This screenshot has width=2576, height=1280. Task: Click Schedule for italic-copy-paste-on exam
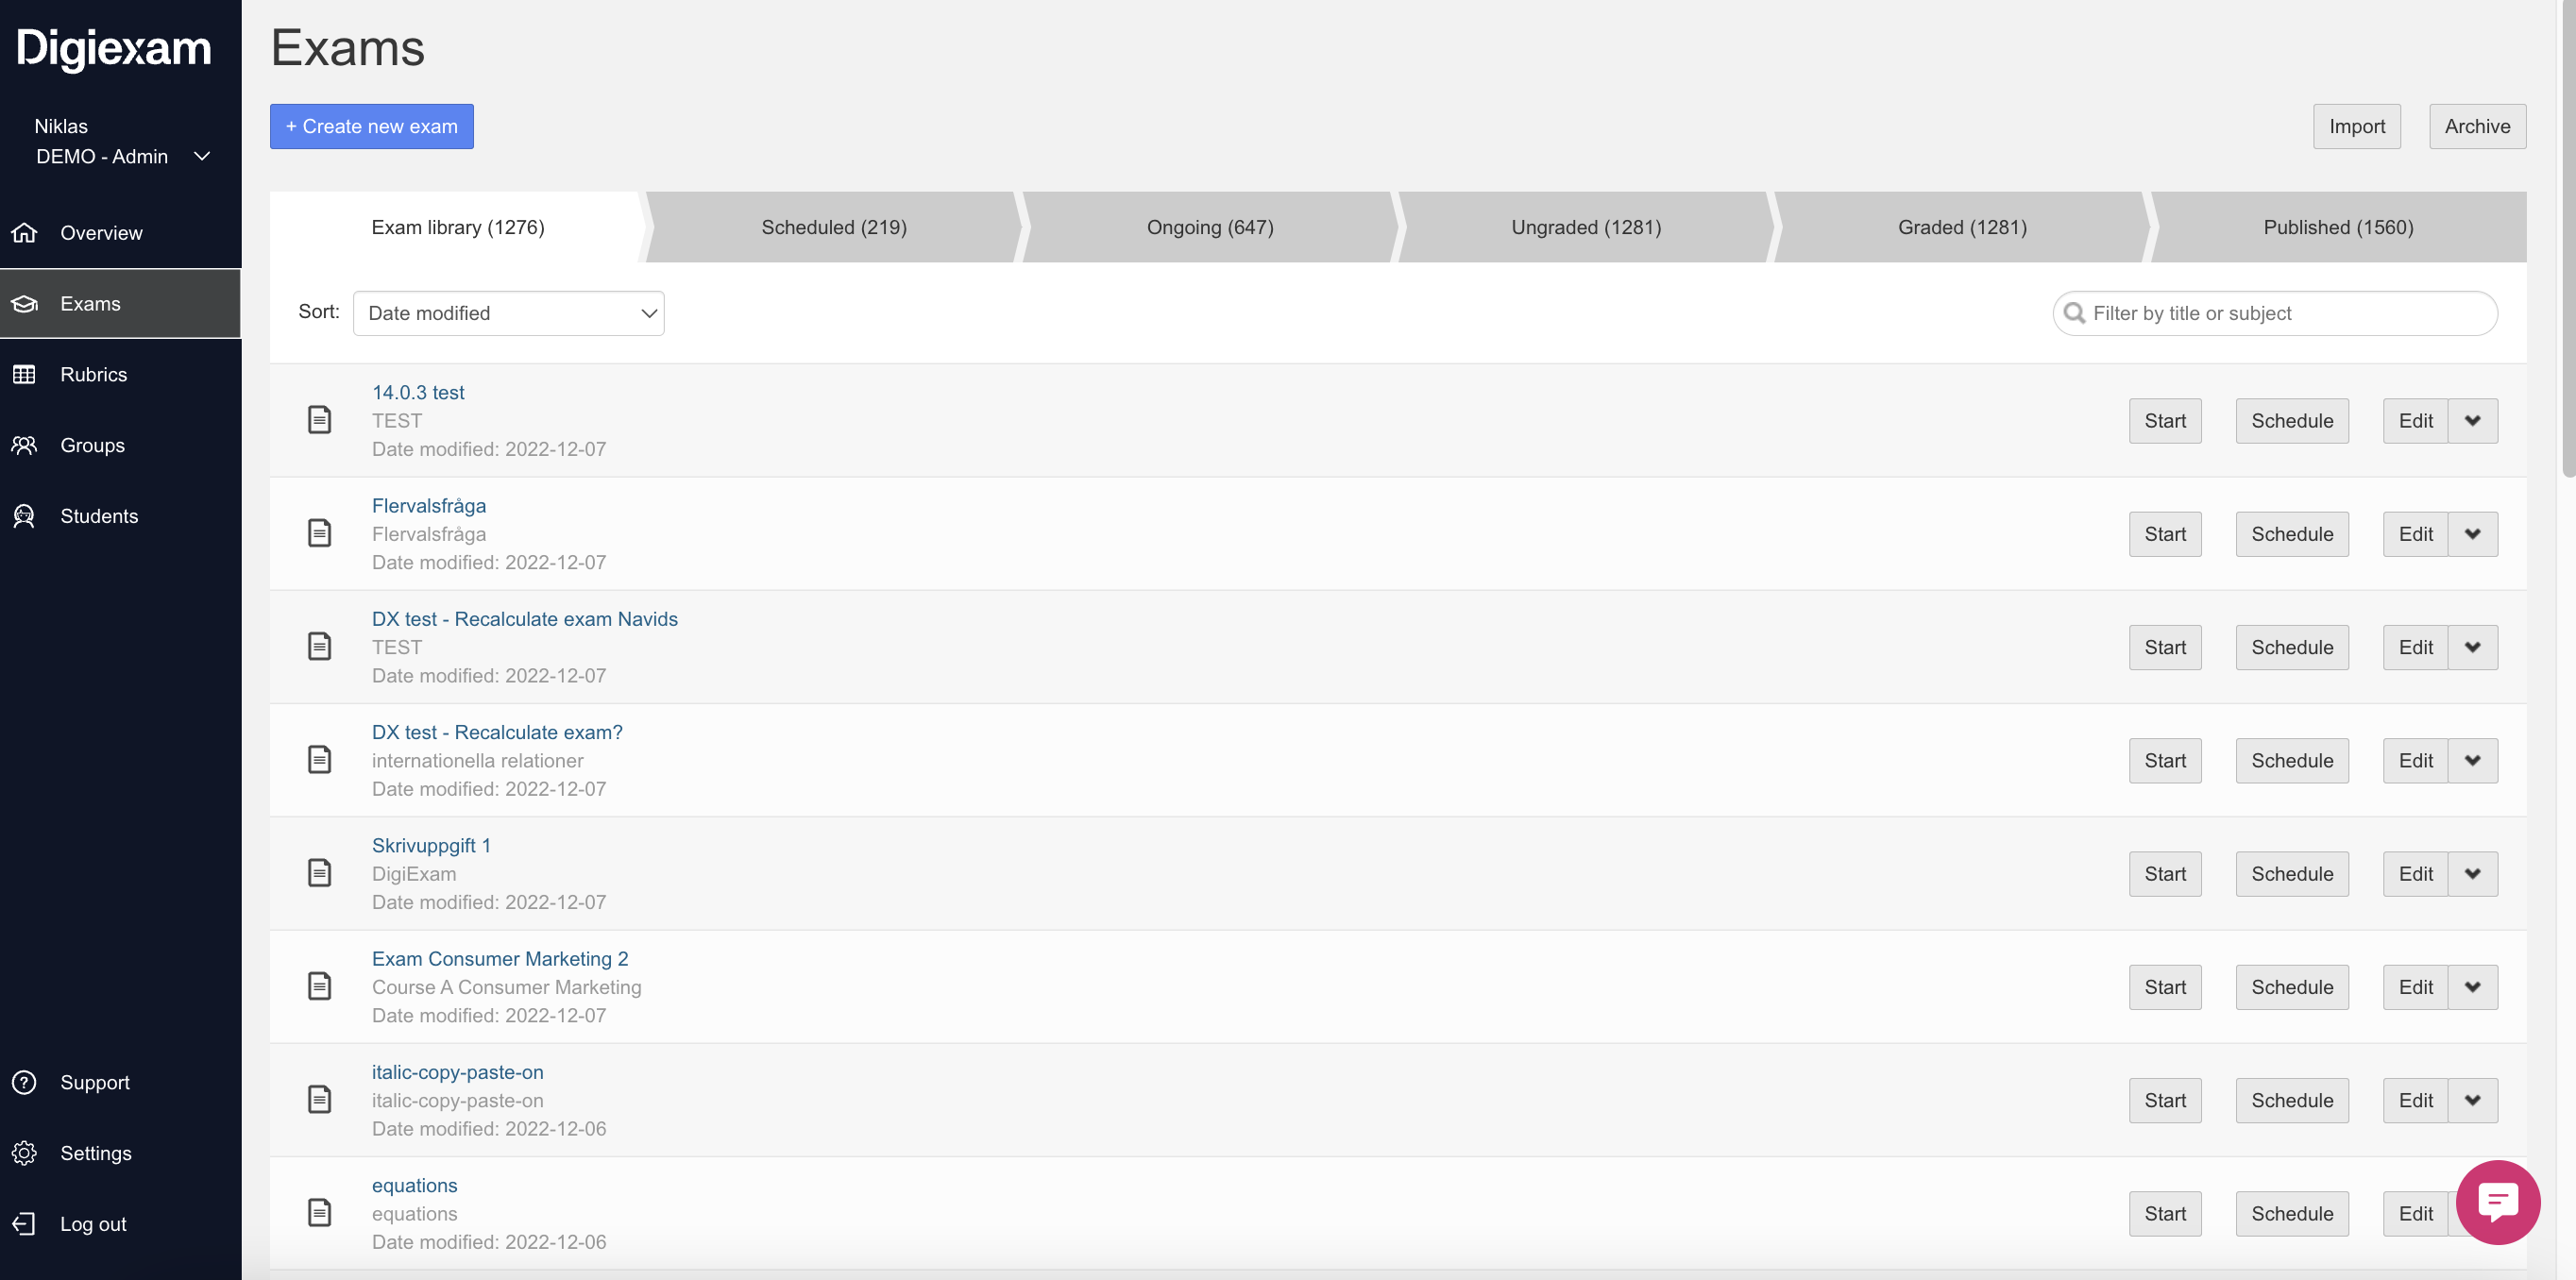[x=2291, y=1100]
